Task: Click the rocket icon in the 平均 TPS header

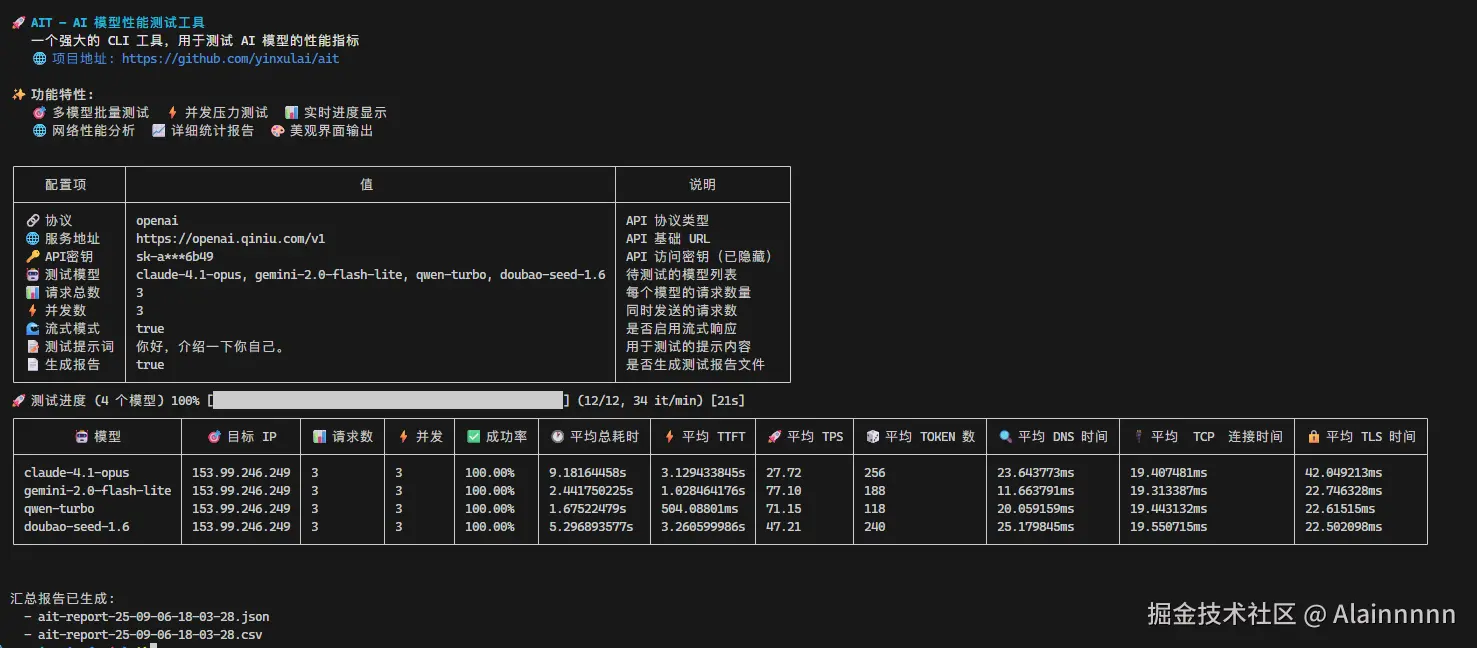Action: 774,437
